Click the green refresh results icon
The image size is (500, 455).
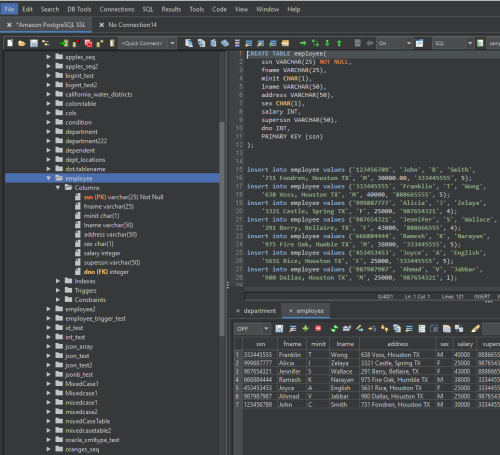tap(334, 329)
